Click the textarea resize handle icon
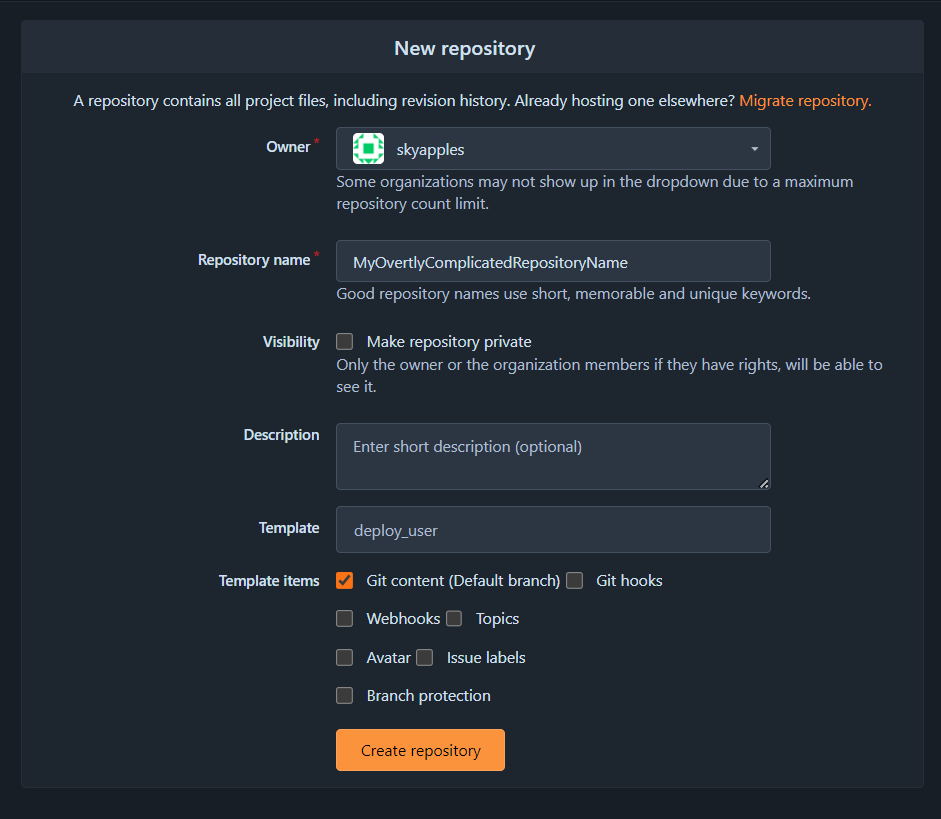941x819 pixels. (763, 483)
